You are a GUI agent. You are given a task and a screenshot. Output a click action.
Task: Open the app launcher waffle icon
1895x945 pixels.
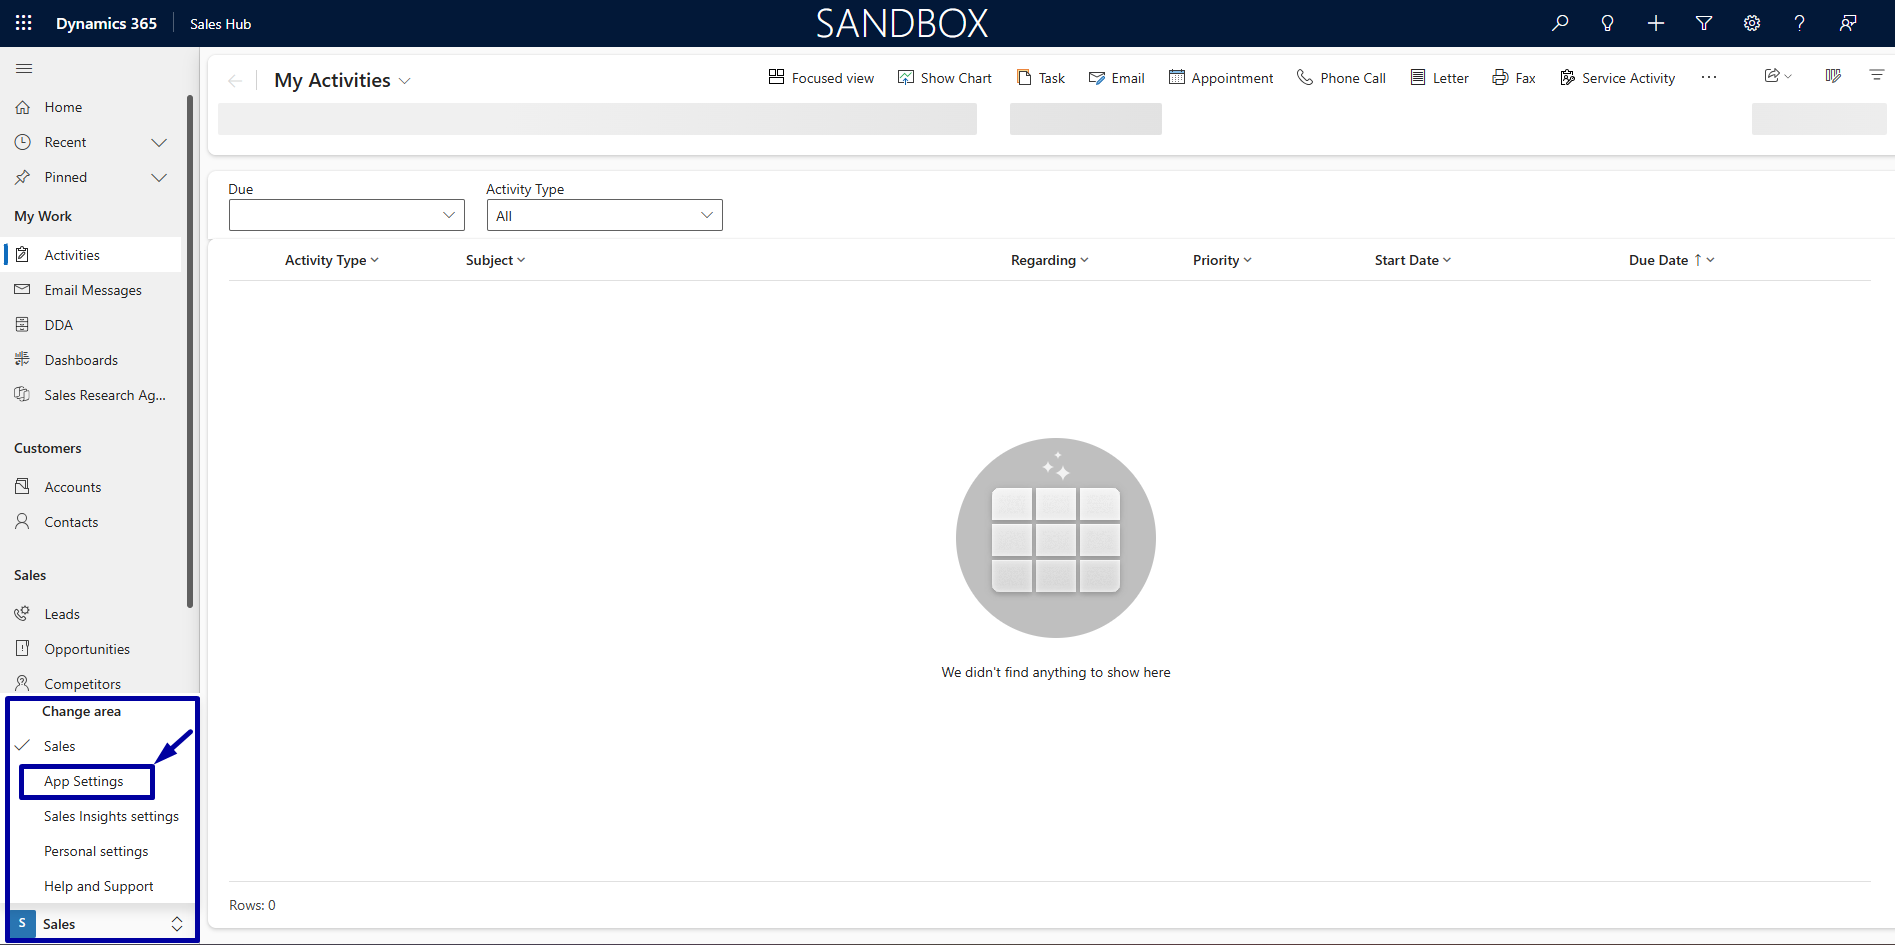(x=23, y=23)
